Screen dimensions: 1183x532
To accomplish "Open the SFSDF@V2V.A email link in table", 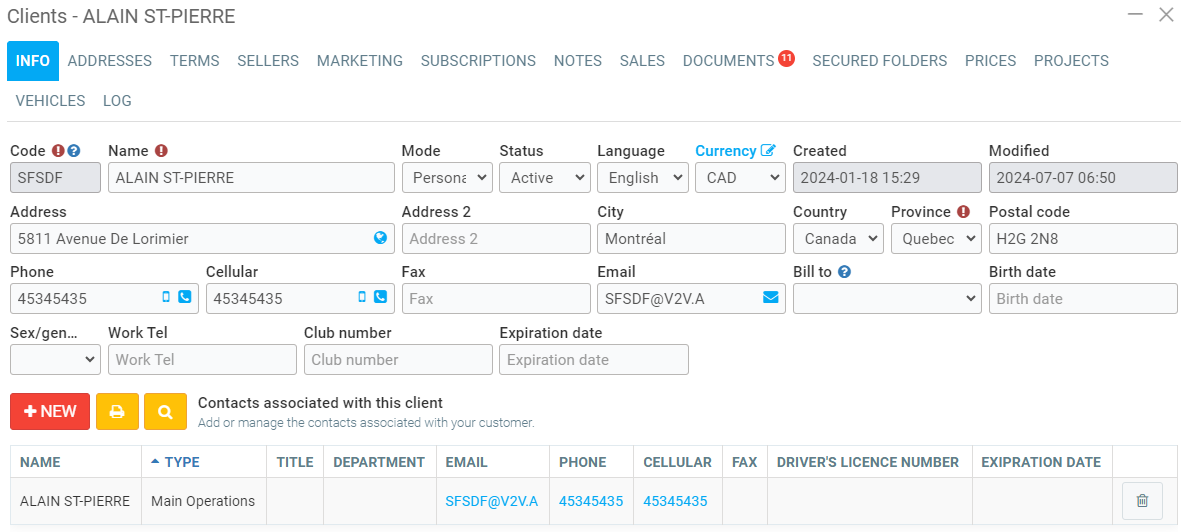I will pyautogui.click(x=491, y=501).
